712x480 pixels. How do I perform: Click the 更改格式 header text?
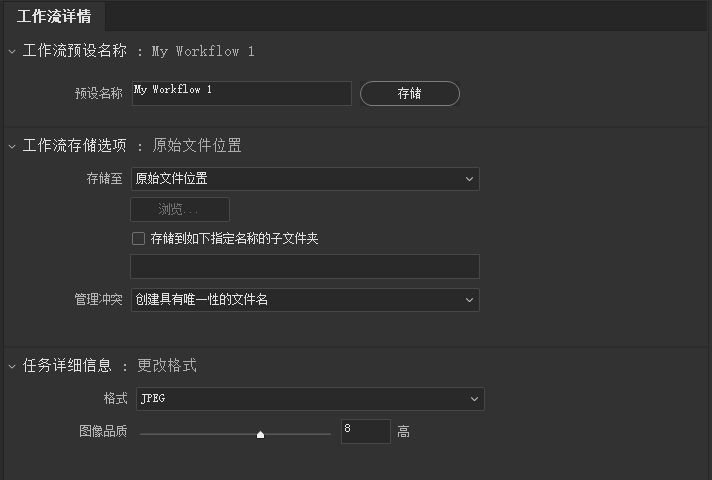167,366
